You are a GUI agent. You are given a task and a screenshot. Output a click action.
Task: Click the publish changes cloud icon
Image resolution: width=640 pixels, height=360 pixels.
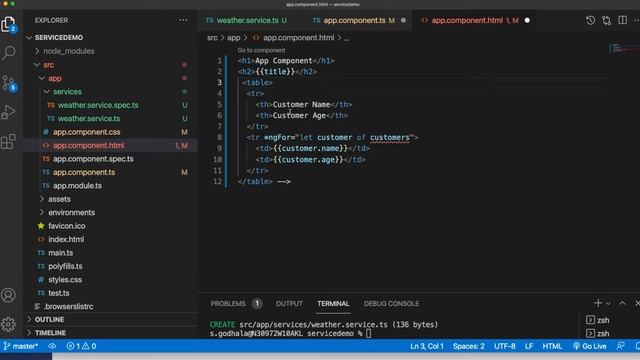(52, 346)
